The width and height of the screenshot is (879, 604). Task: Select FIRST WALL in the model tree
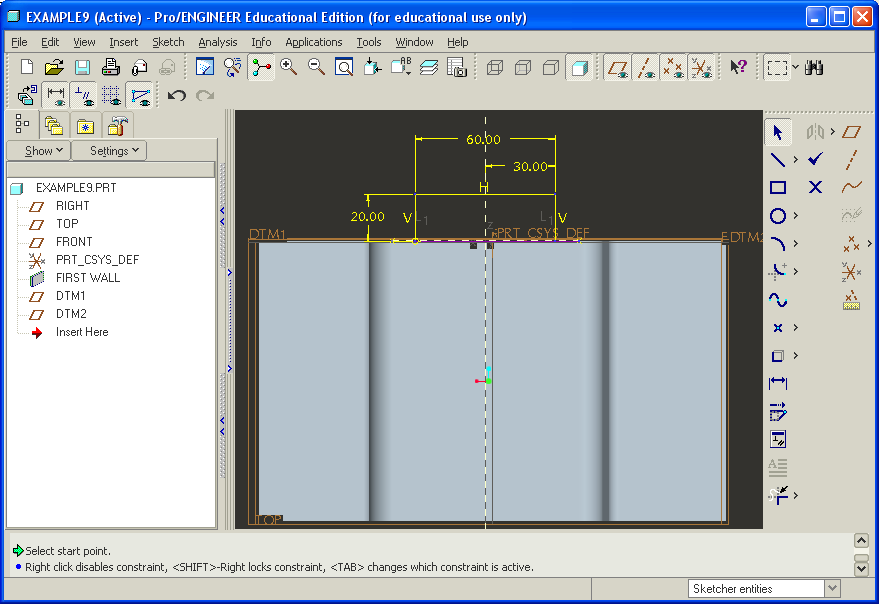pos(87,278)
